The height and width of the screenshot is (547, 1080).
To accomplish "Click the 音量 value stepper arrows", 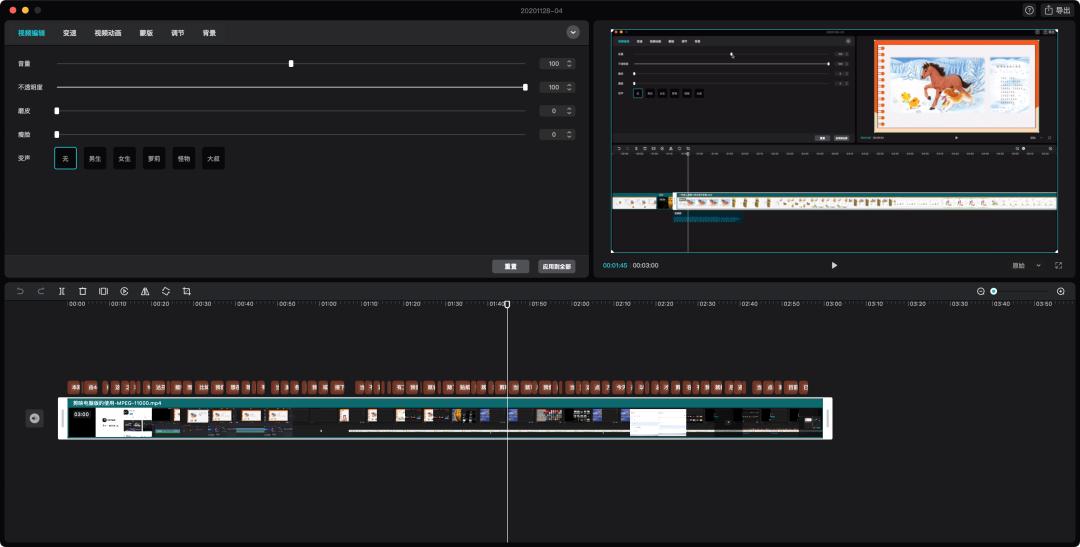I will (570, 63).
